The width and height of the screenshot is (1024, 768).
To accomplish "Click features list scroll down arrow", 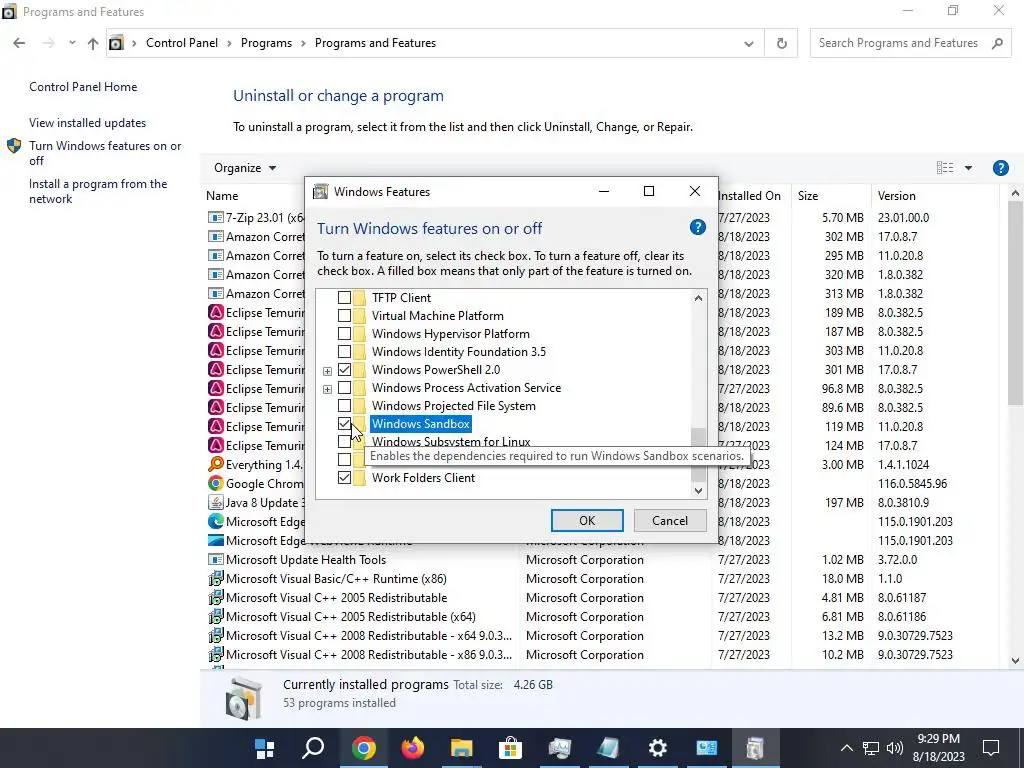I will point(698,490).
